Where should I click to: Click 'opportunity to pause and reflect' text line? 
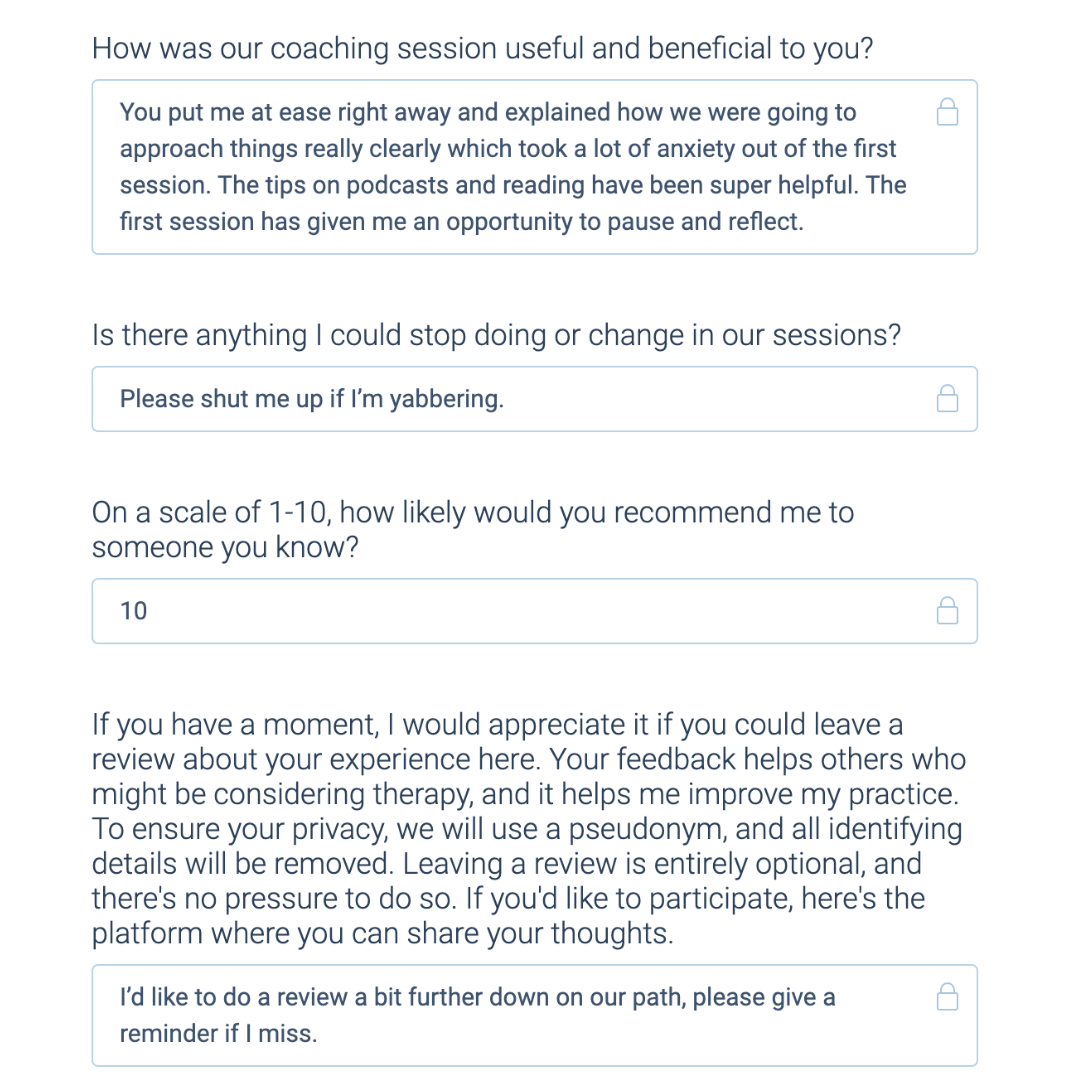click(x=625, y=222)
